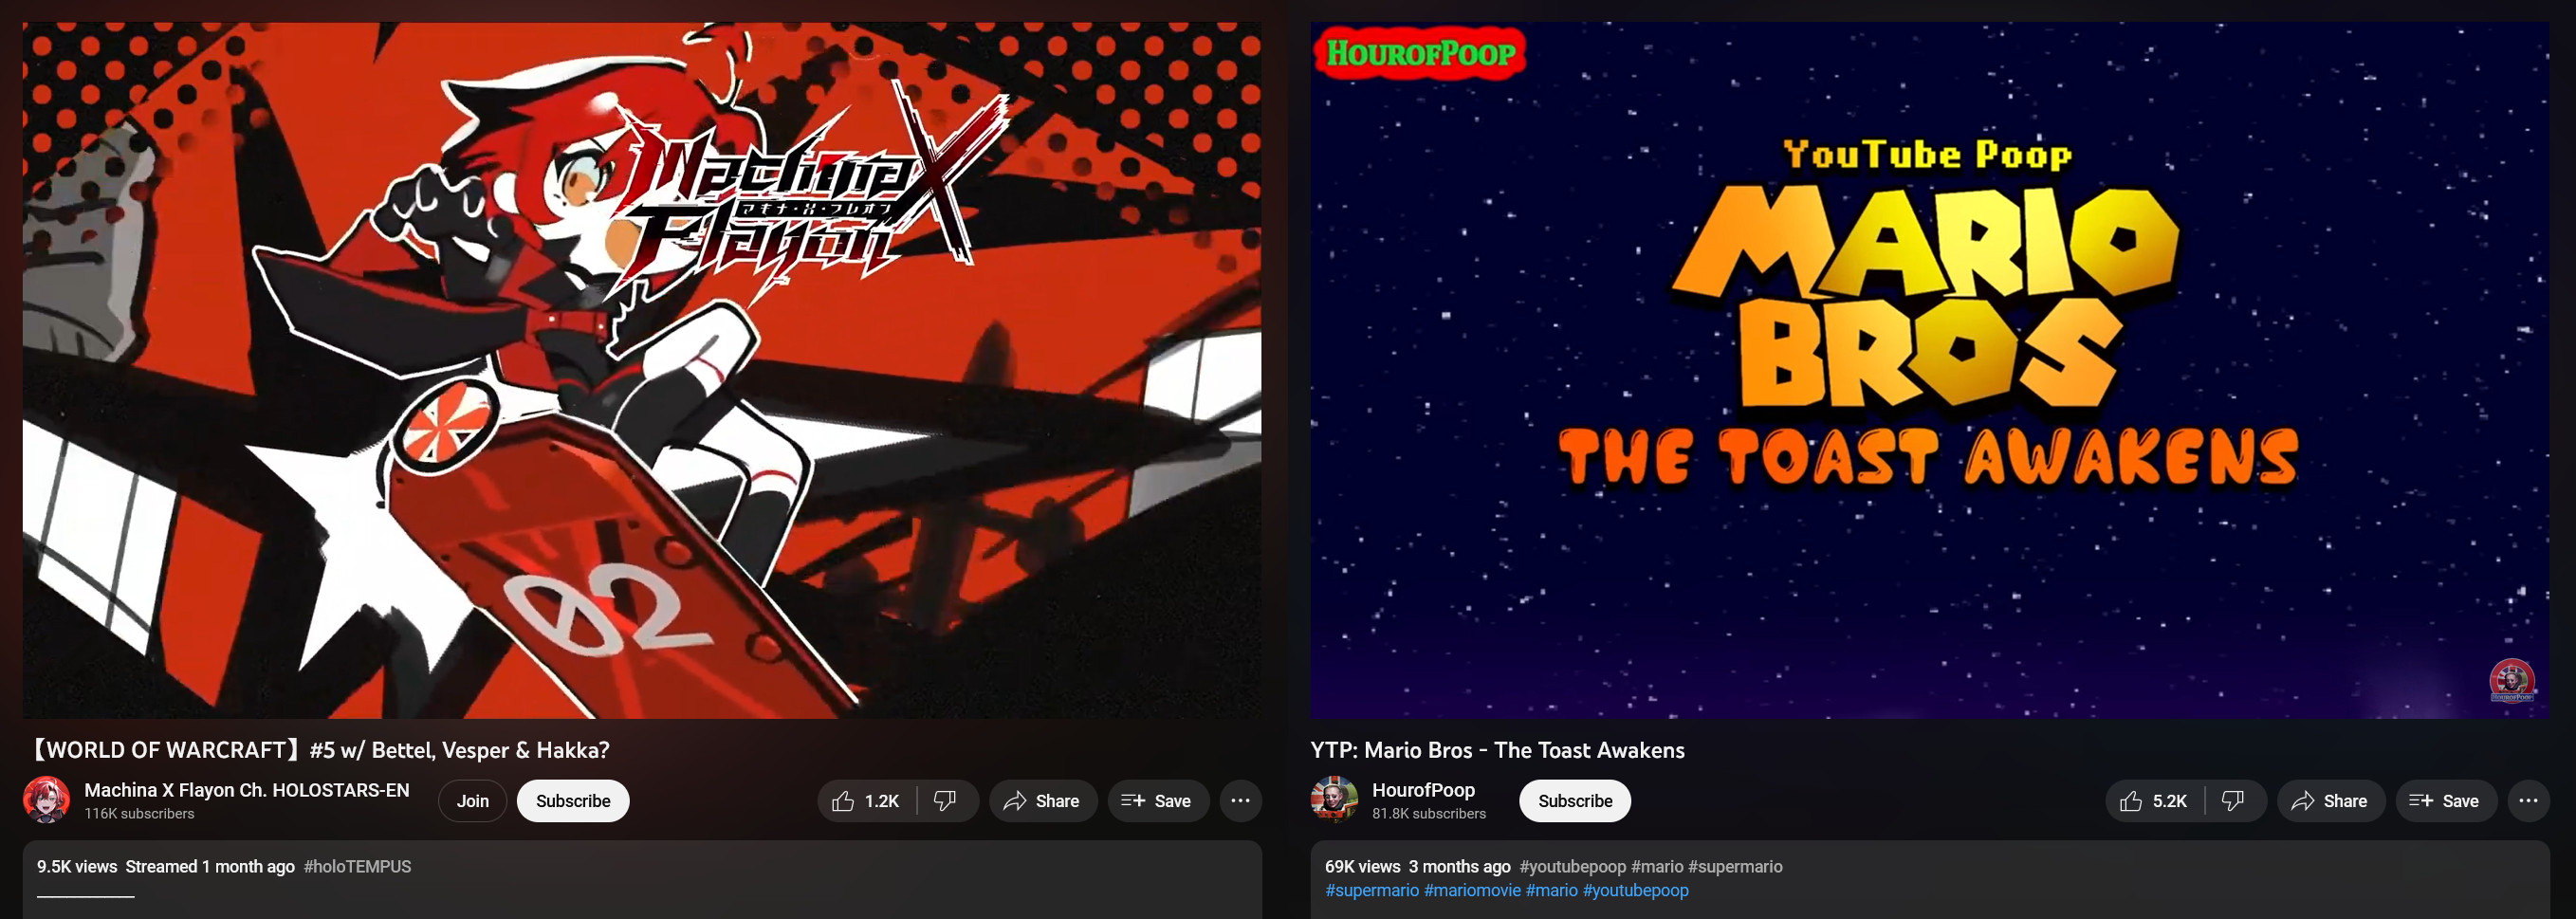Open more actions menu for Flayon video
This screenshot has width=2576, height=919.
click(1240, 801)
